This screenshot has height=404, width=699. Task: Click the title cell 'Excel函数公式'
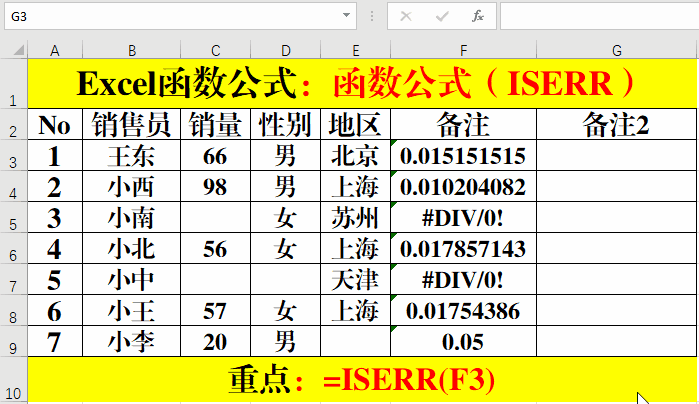tap(362, 84)
